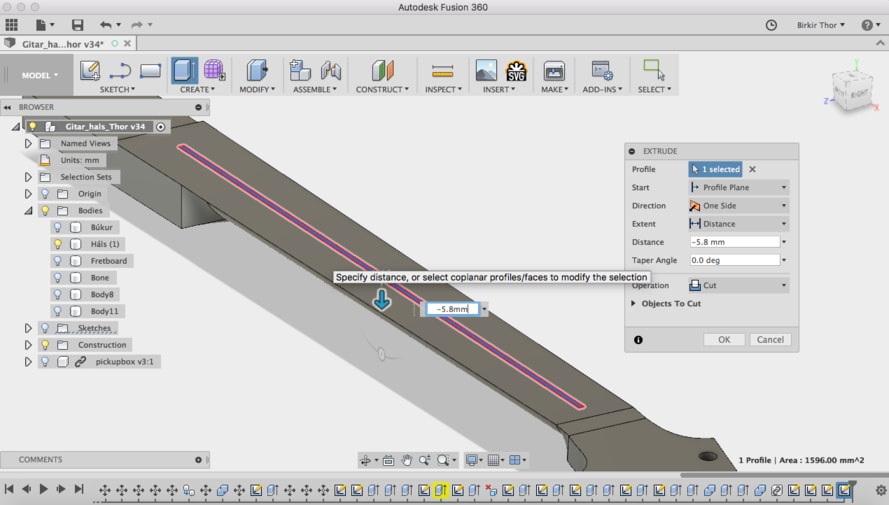Cancel the Extrude dialog
Viewport: 889px width, 505px height.
pos(770,340)
